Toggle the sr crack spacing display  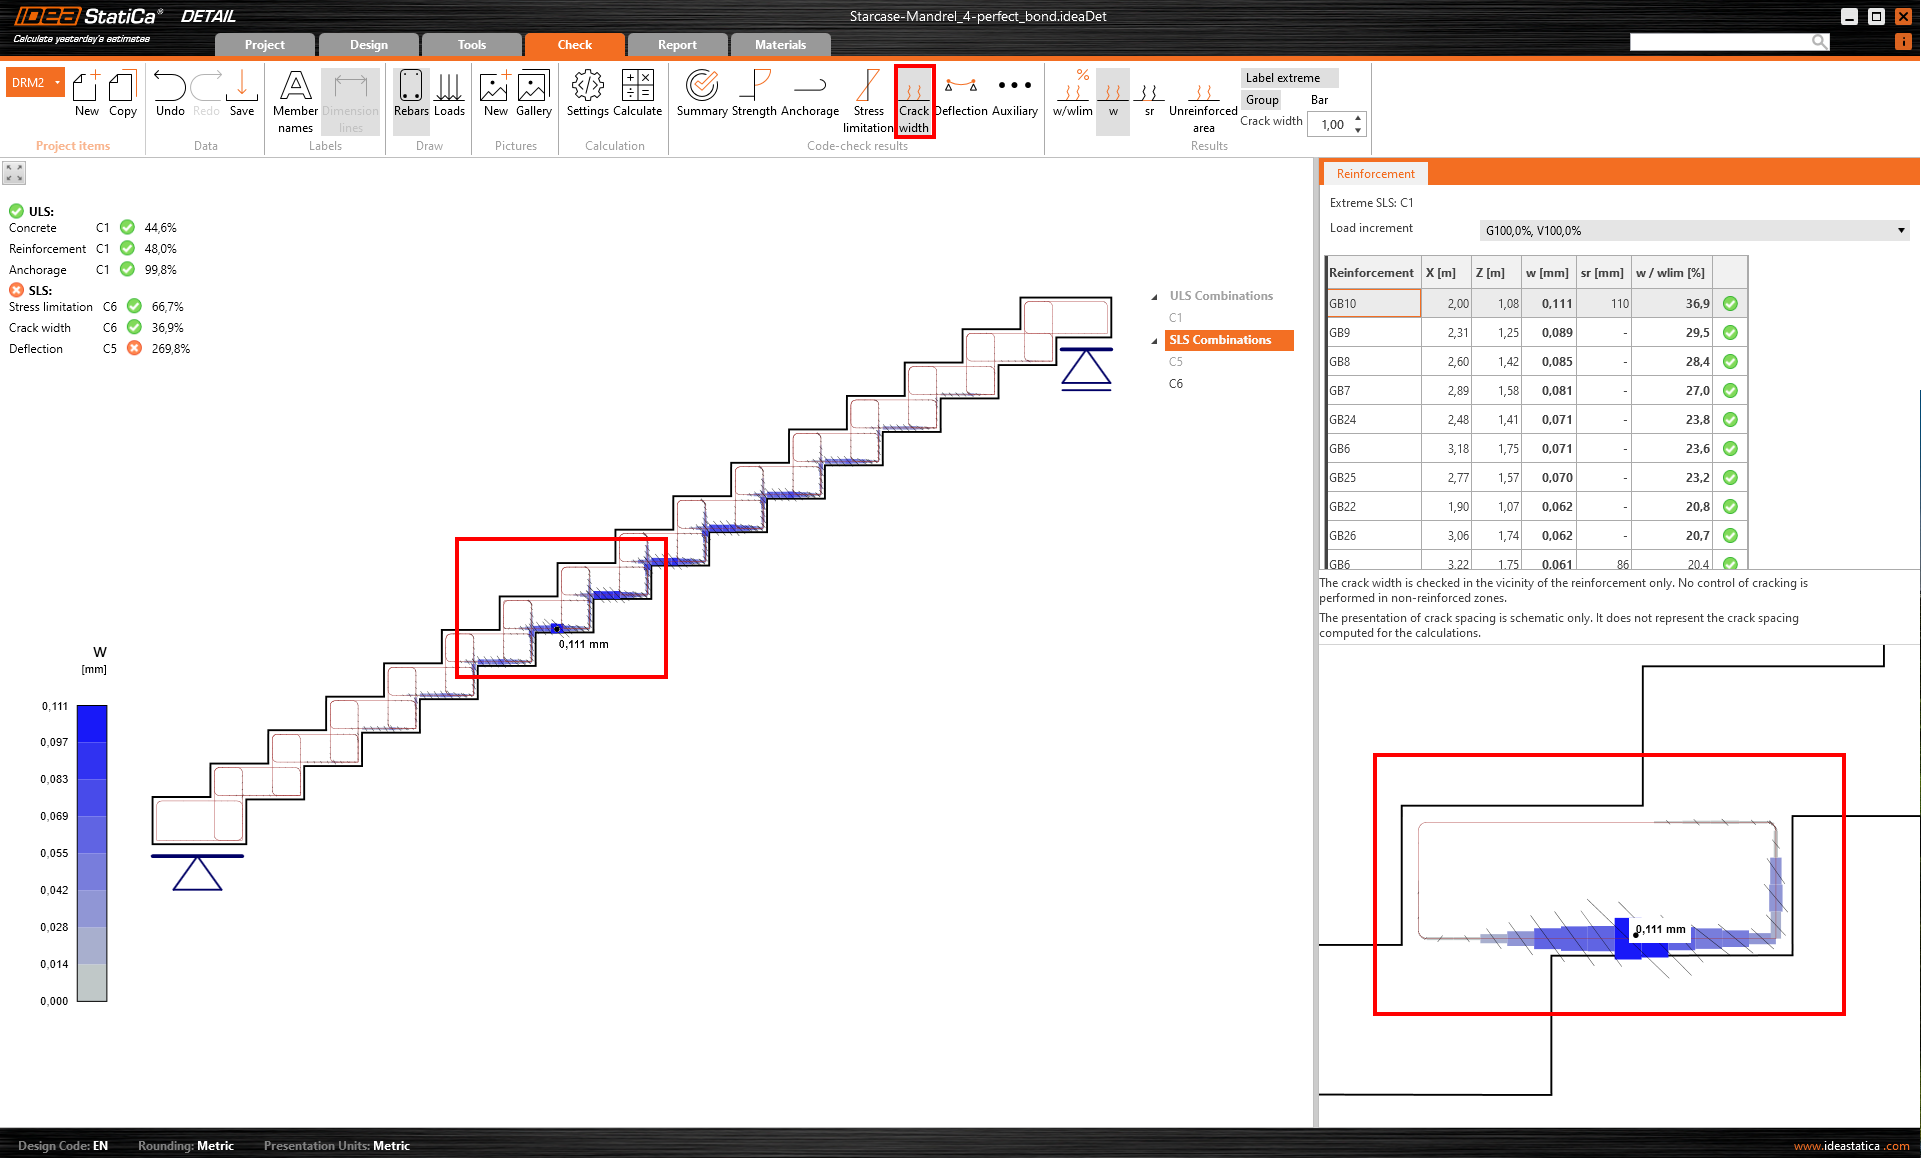[1149, 94]
